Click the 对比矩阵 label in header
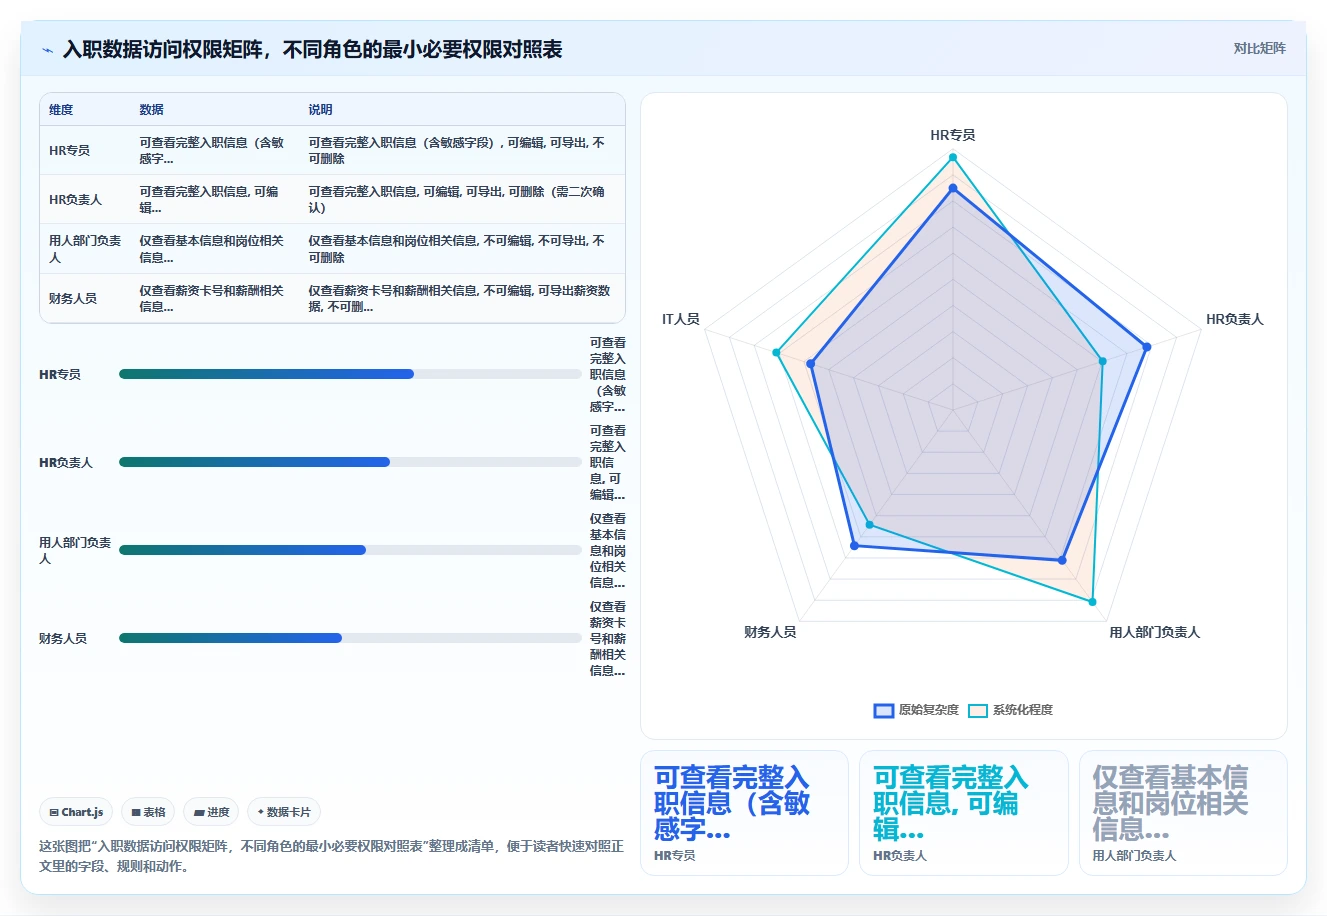1327x916 pixels. (1259, 48)
